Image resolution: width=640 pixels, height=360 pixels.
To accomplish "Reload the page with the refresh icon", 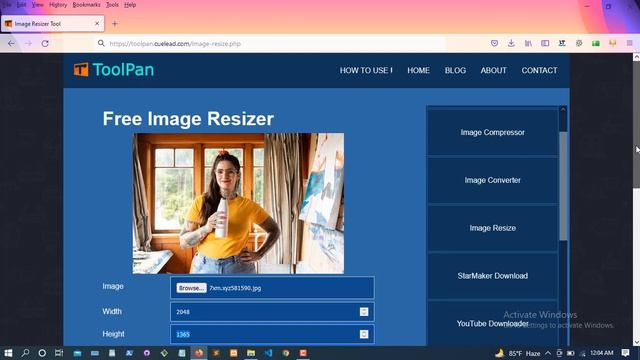I will pos(45,43).
